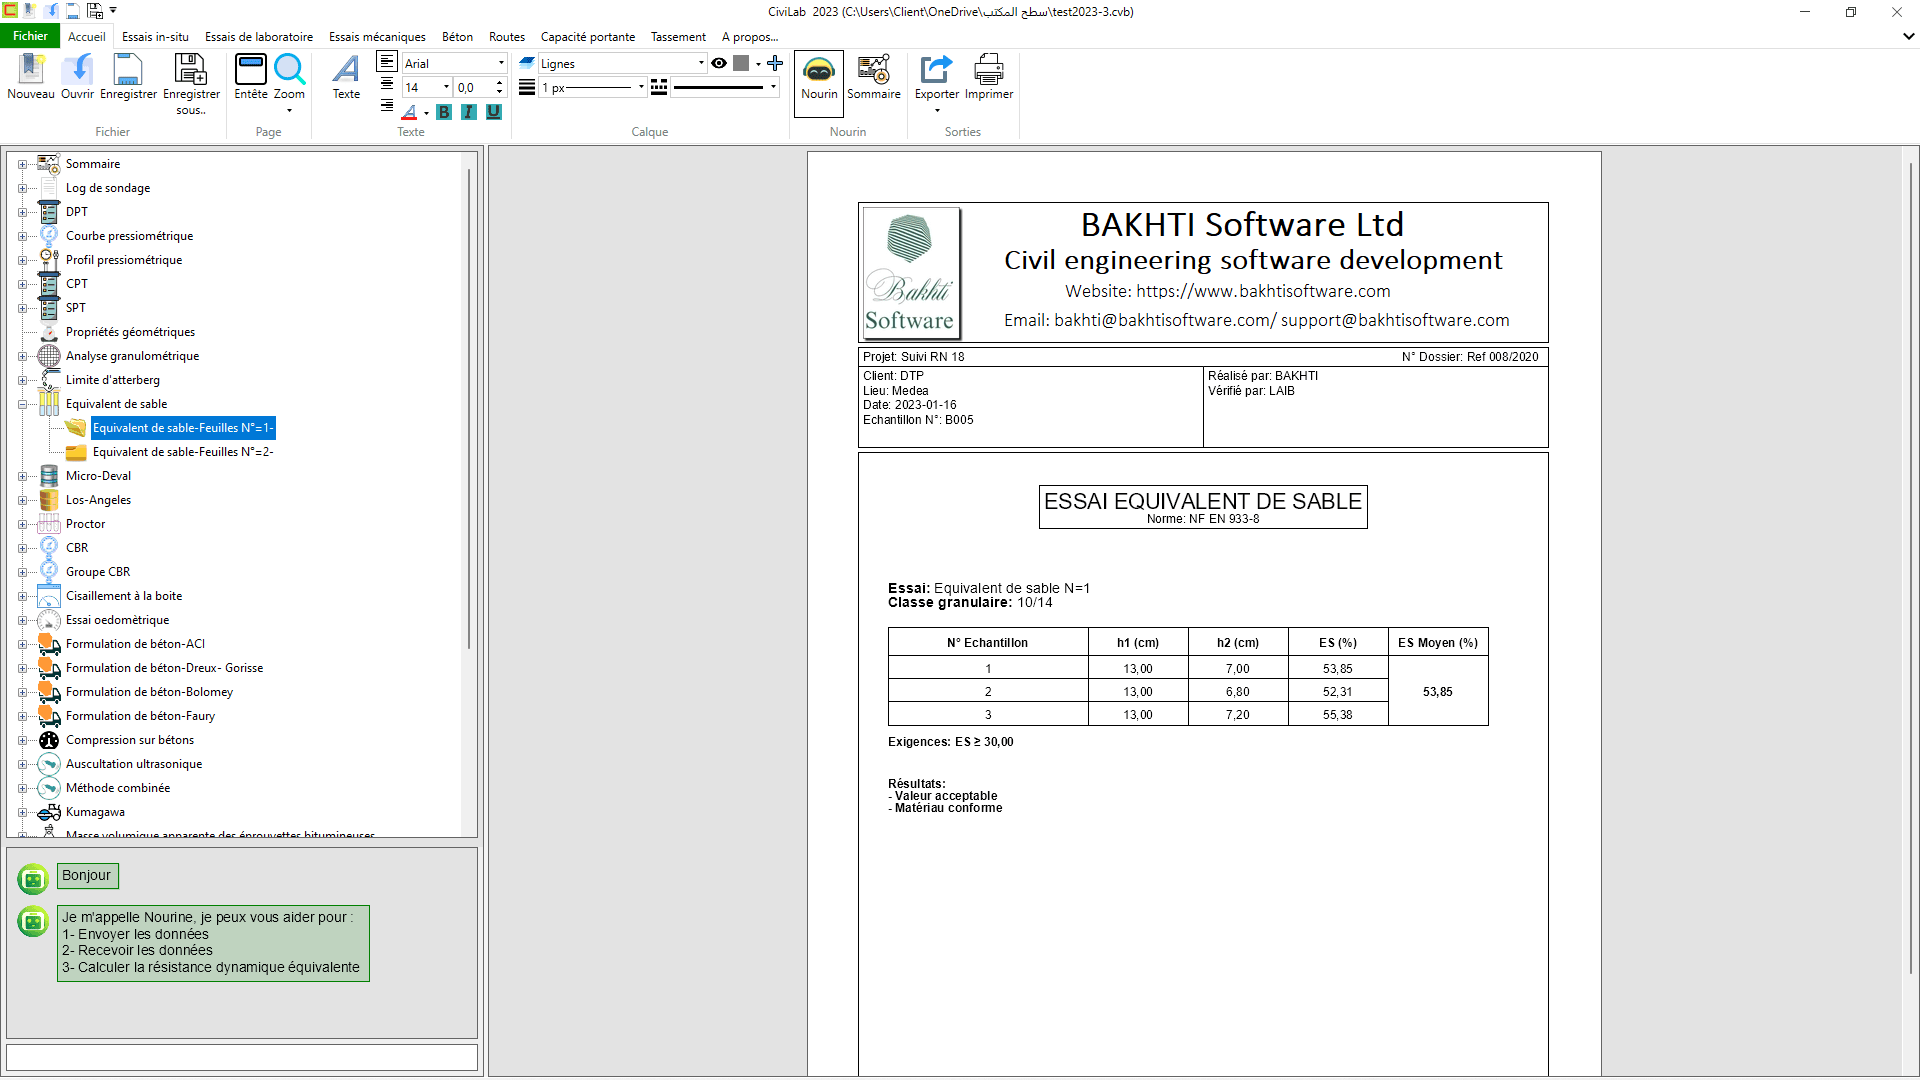
Task: Open the Fichier menu
Action: coord(30,36)
